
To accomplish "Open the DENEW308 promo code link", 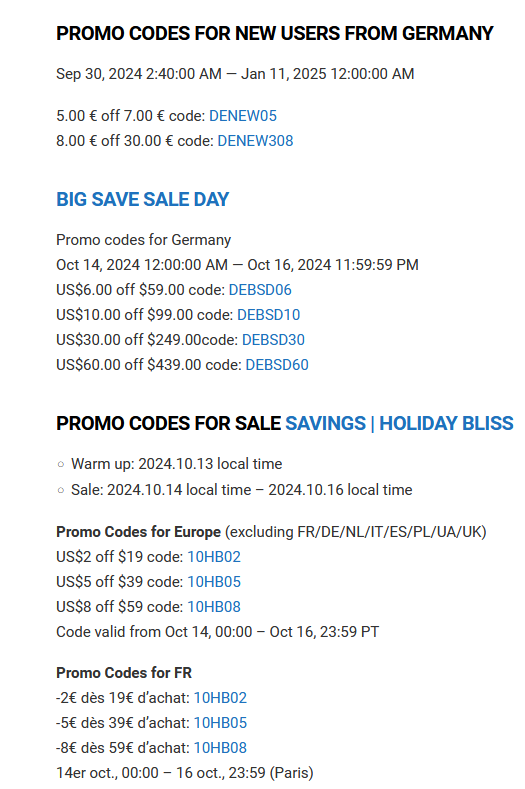I will [255, 141].
